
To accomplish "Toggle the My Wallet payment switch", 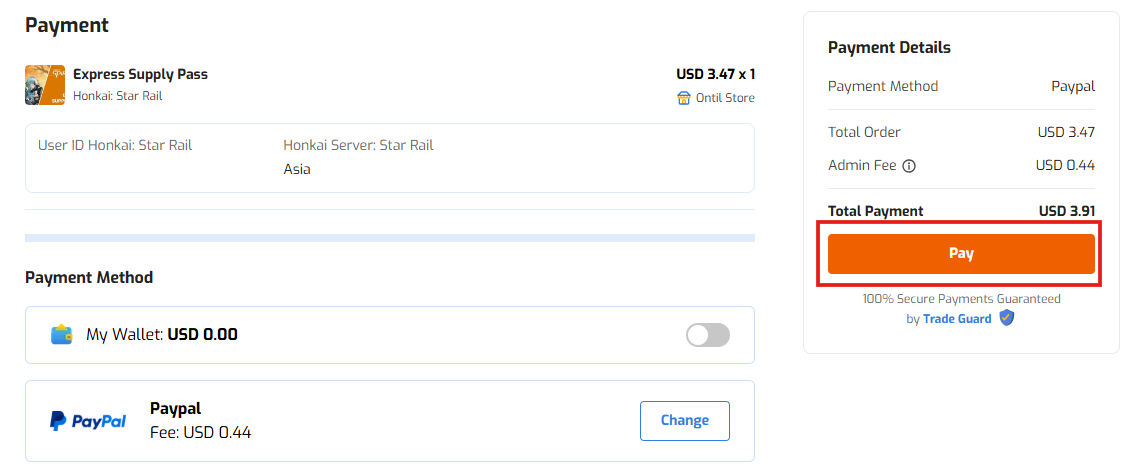I will [x=708, y=335].
